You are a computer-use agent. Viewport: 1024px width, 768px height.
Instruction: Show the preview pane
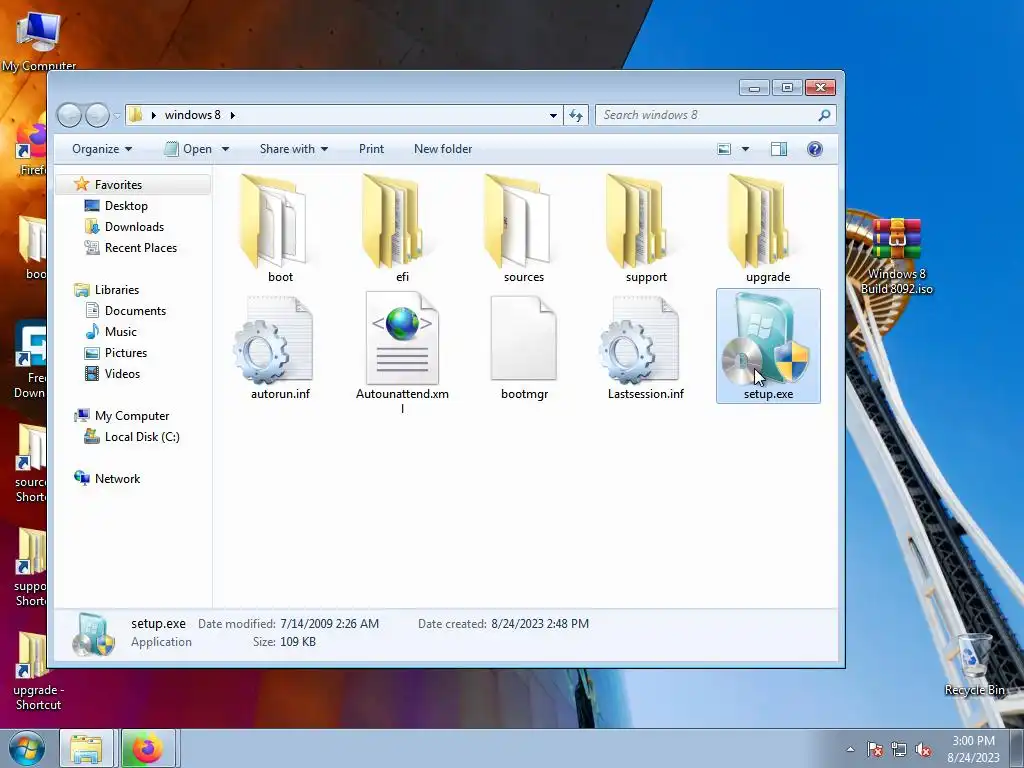[x=778, y=150]
